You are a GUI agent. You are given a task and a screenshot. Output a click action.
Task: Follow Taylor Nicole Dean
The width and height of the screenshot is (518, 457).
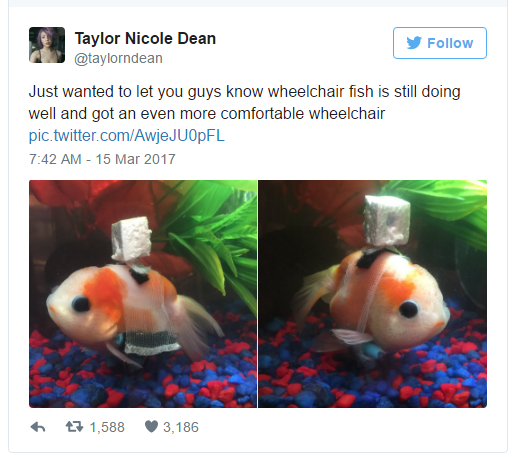(x=440, y=43)
